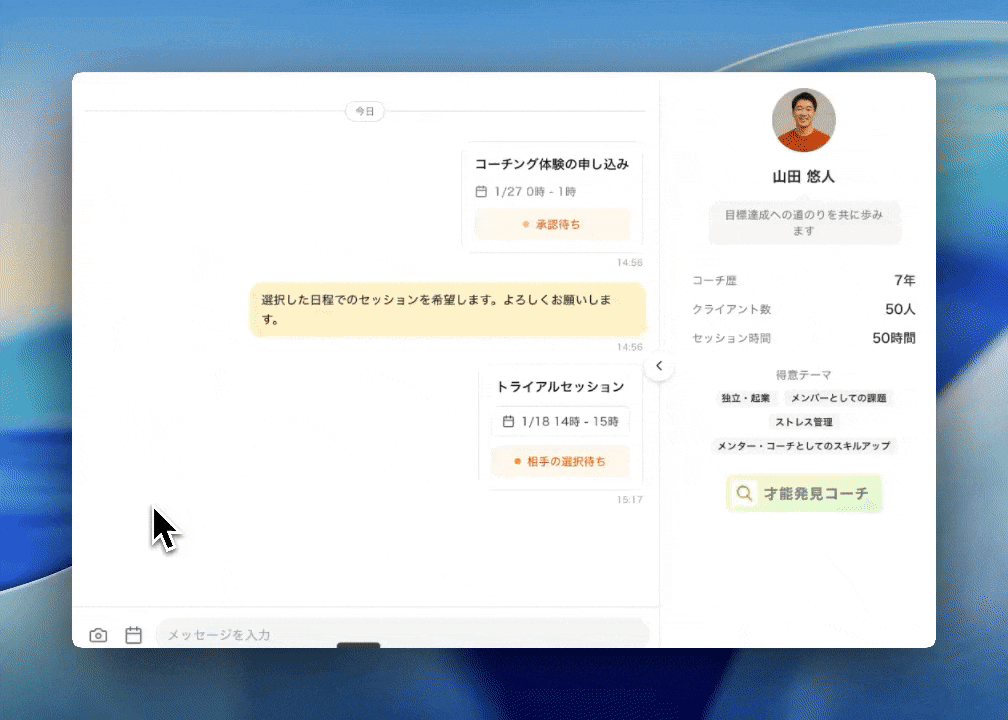Click the 7年 coach experience value

click(x=904, y=280)
